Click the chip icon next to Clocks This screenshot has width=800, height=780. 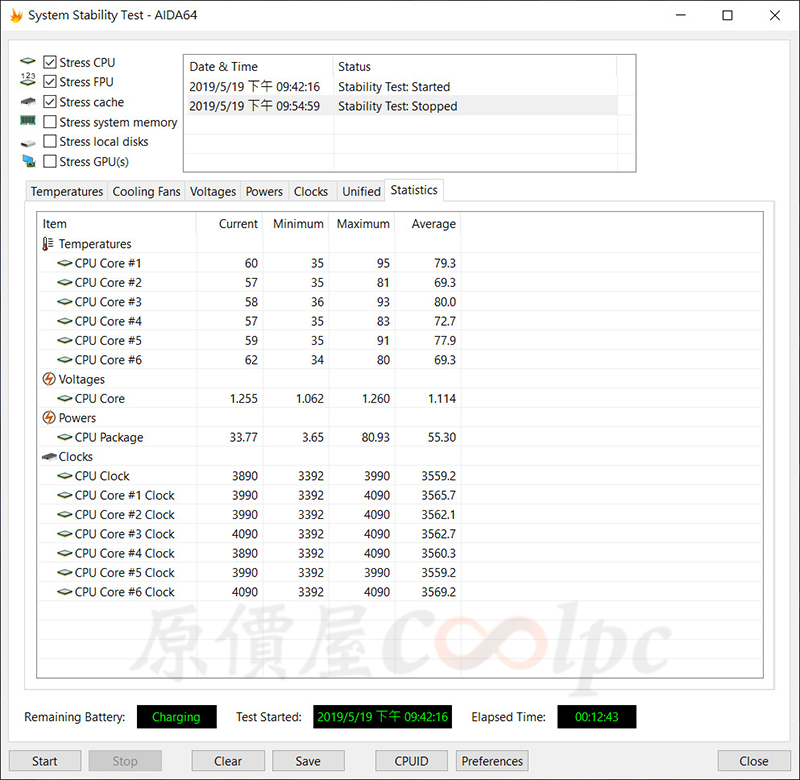(49, 457)
